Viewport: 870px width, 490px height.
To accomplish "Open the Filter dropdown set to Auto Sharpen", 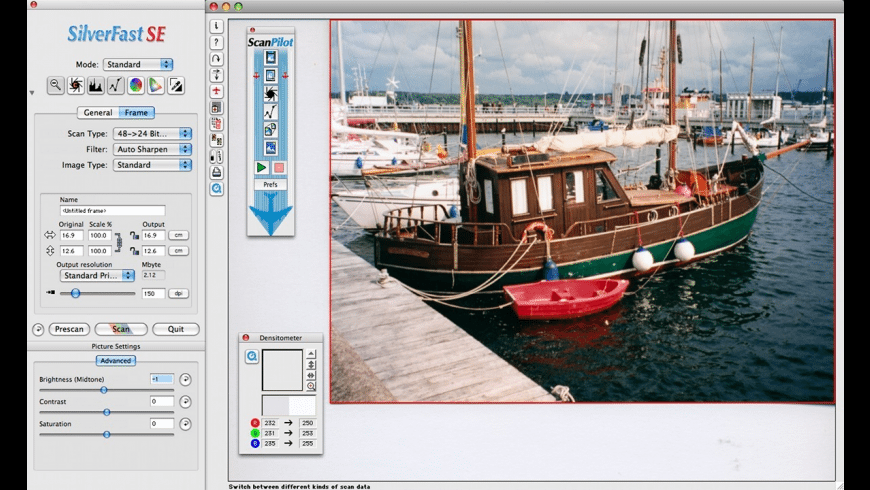I will coord(152,149).
